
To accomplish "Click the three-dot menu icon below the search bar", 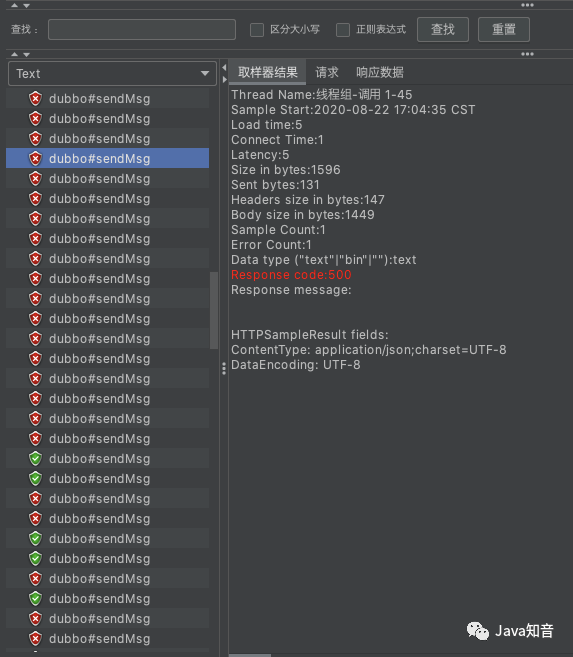I will [527, 54].
